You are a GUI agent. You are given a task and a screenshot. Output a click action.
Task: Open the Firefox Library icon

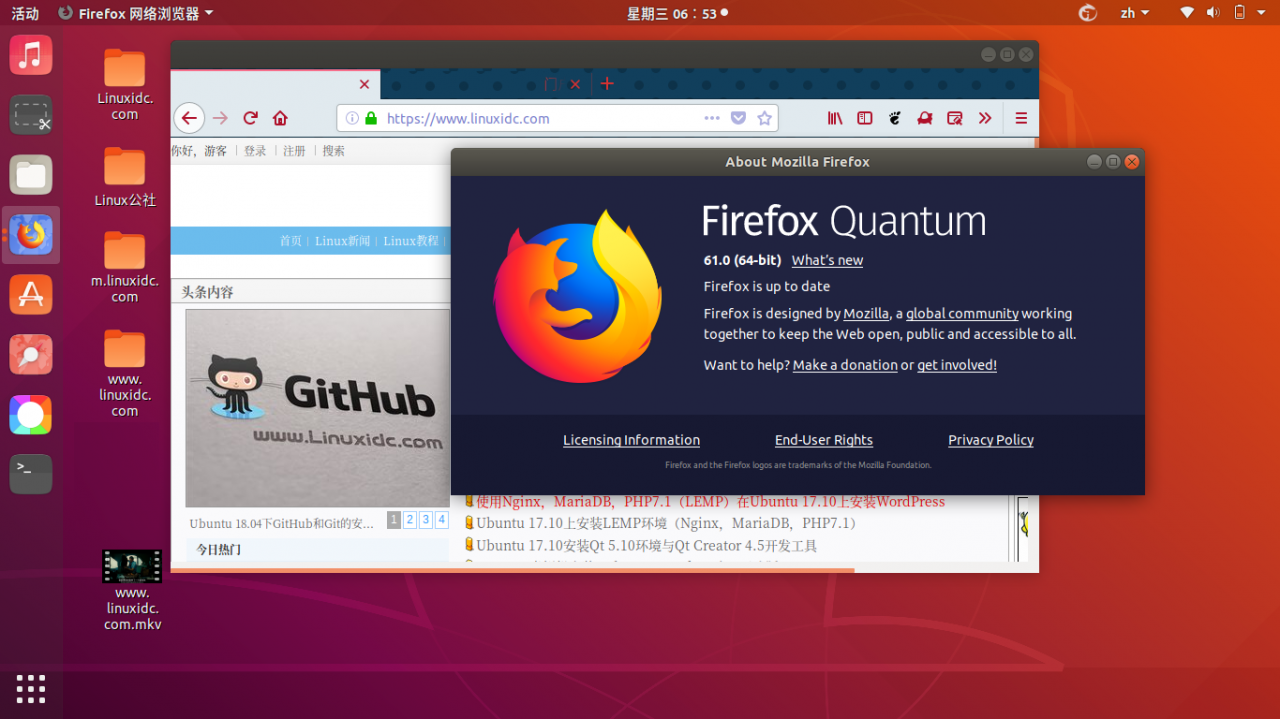pyautogui.click(x=835, y=118)
